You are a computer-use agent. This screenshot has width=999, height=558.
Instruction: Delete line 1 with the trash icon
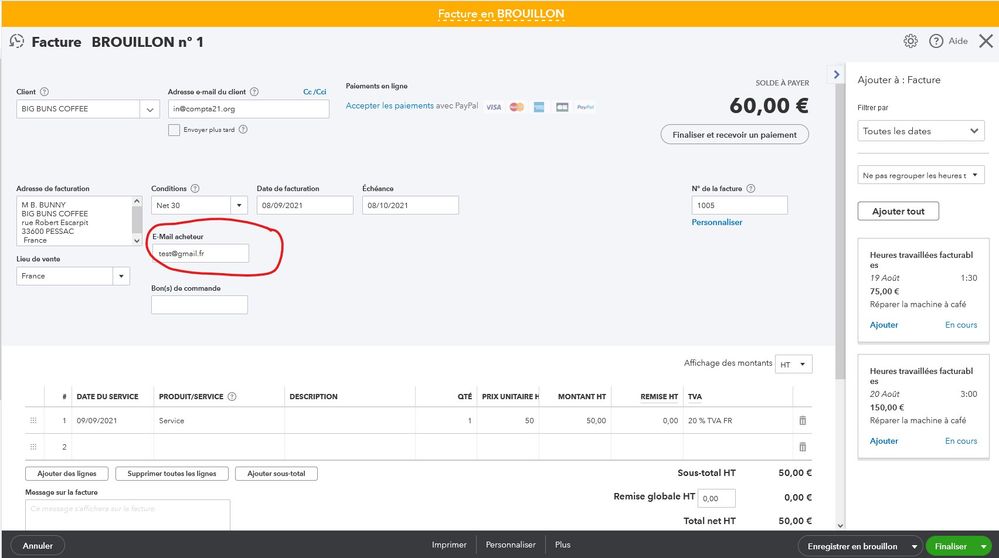[803, 420]
